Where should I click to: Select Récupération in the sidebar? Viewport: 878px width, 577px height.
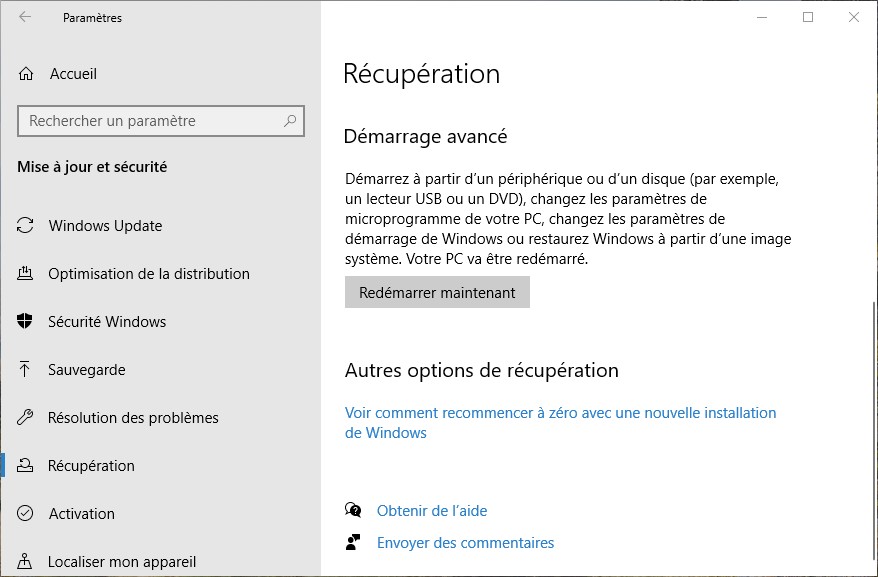pyautogui.click(x=91, y=466)
